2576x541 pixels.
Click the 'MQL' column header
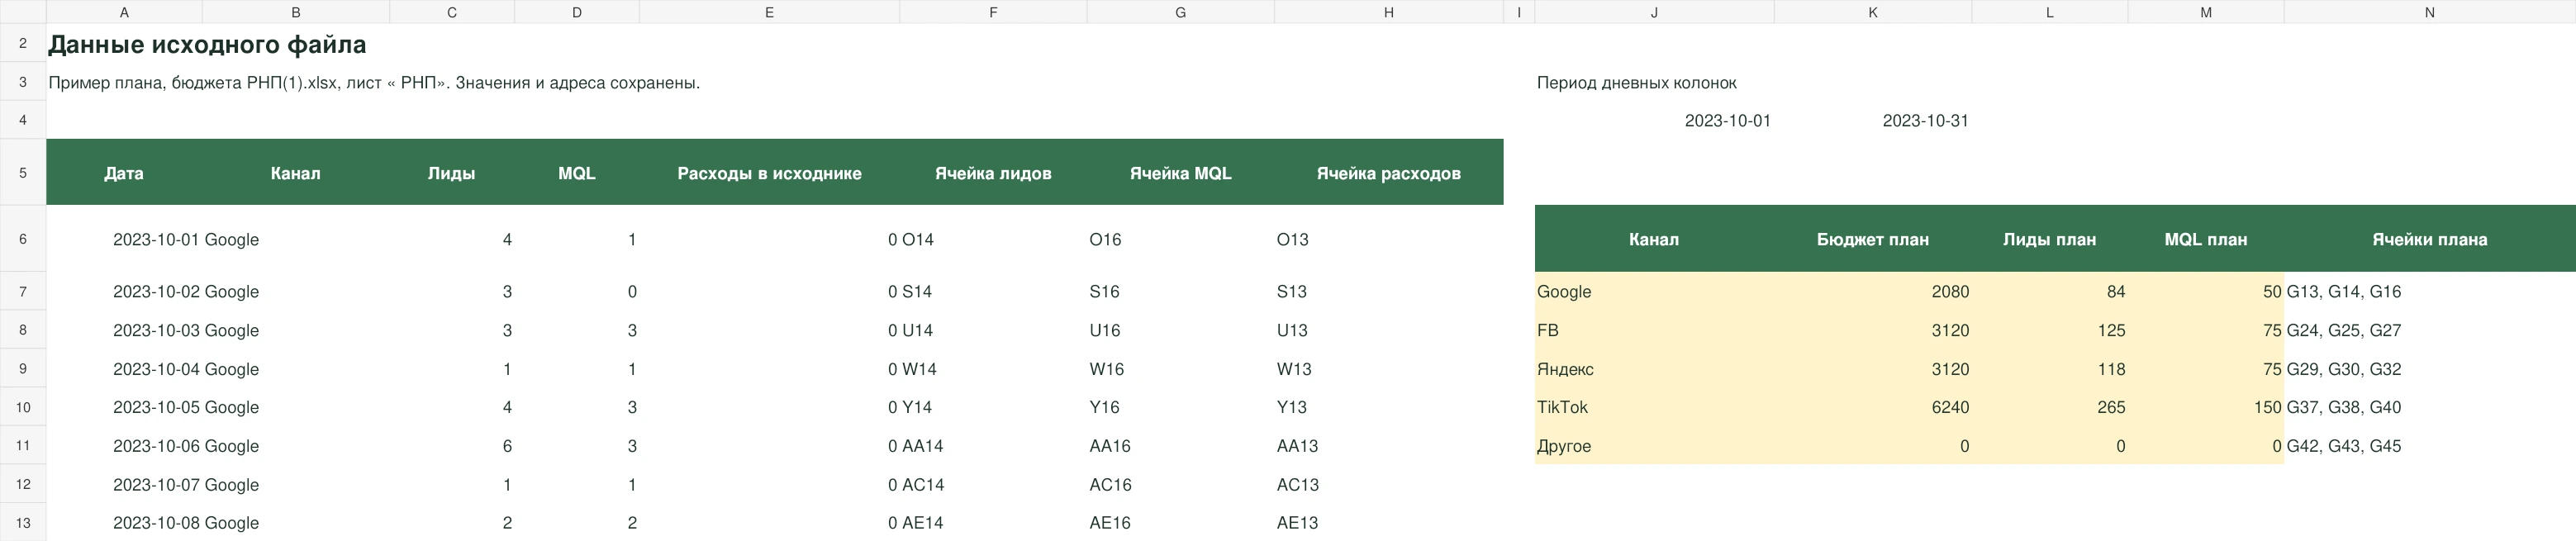pyautogui.click(x=576, y=173)
